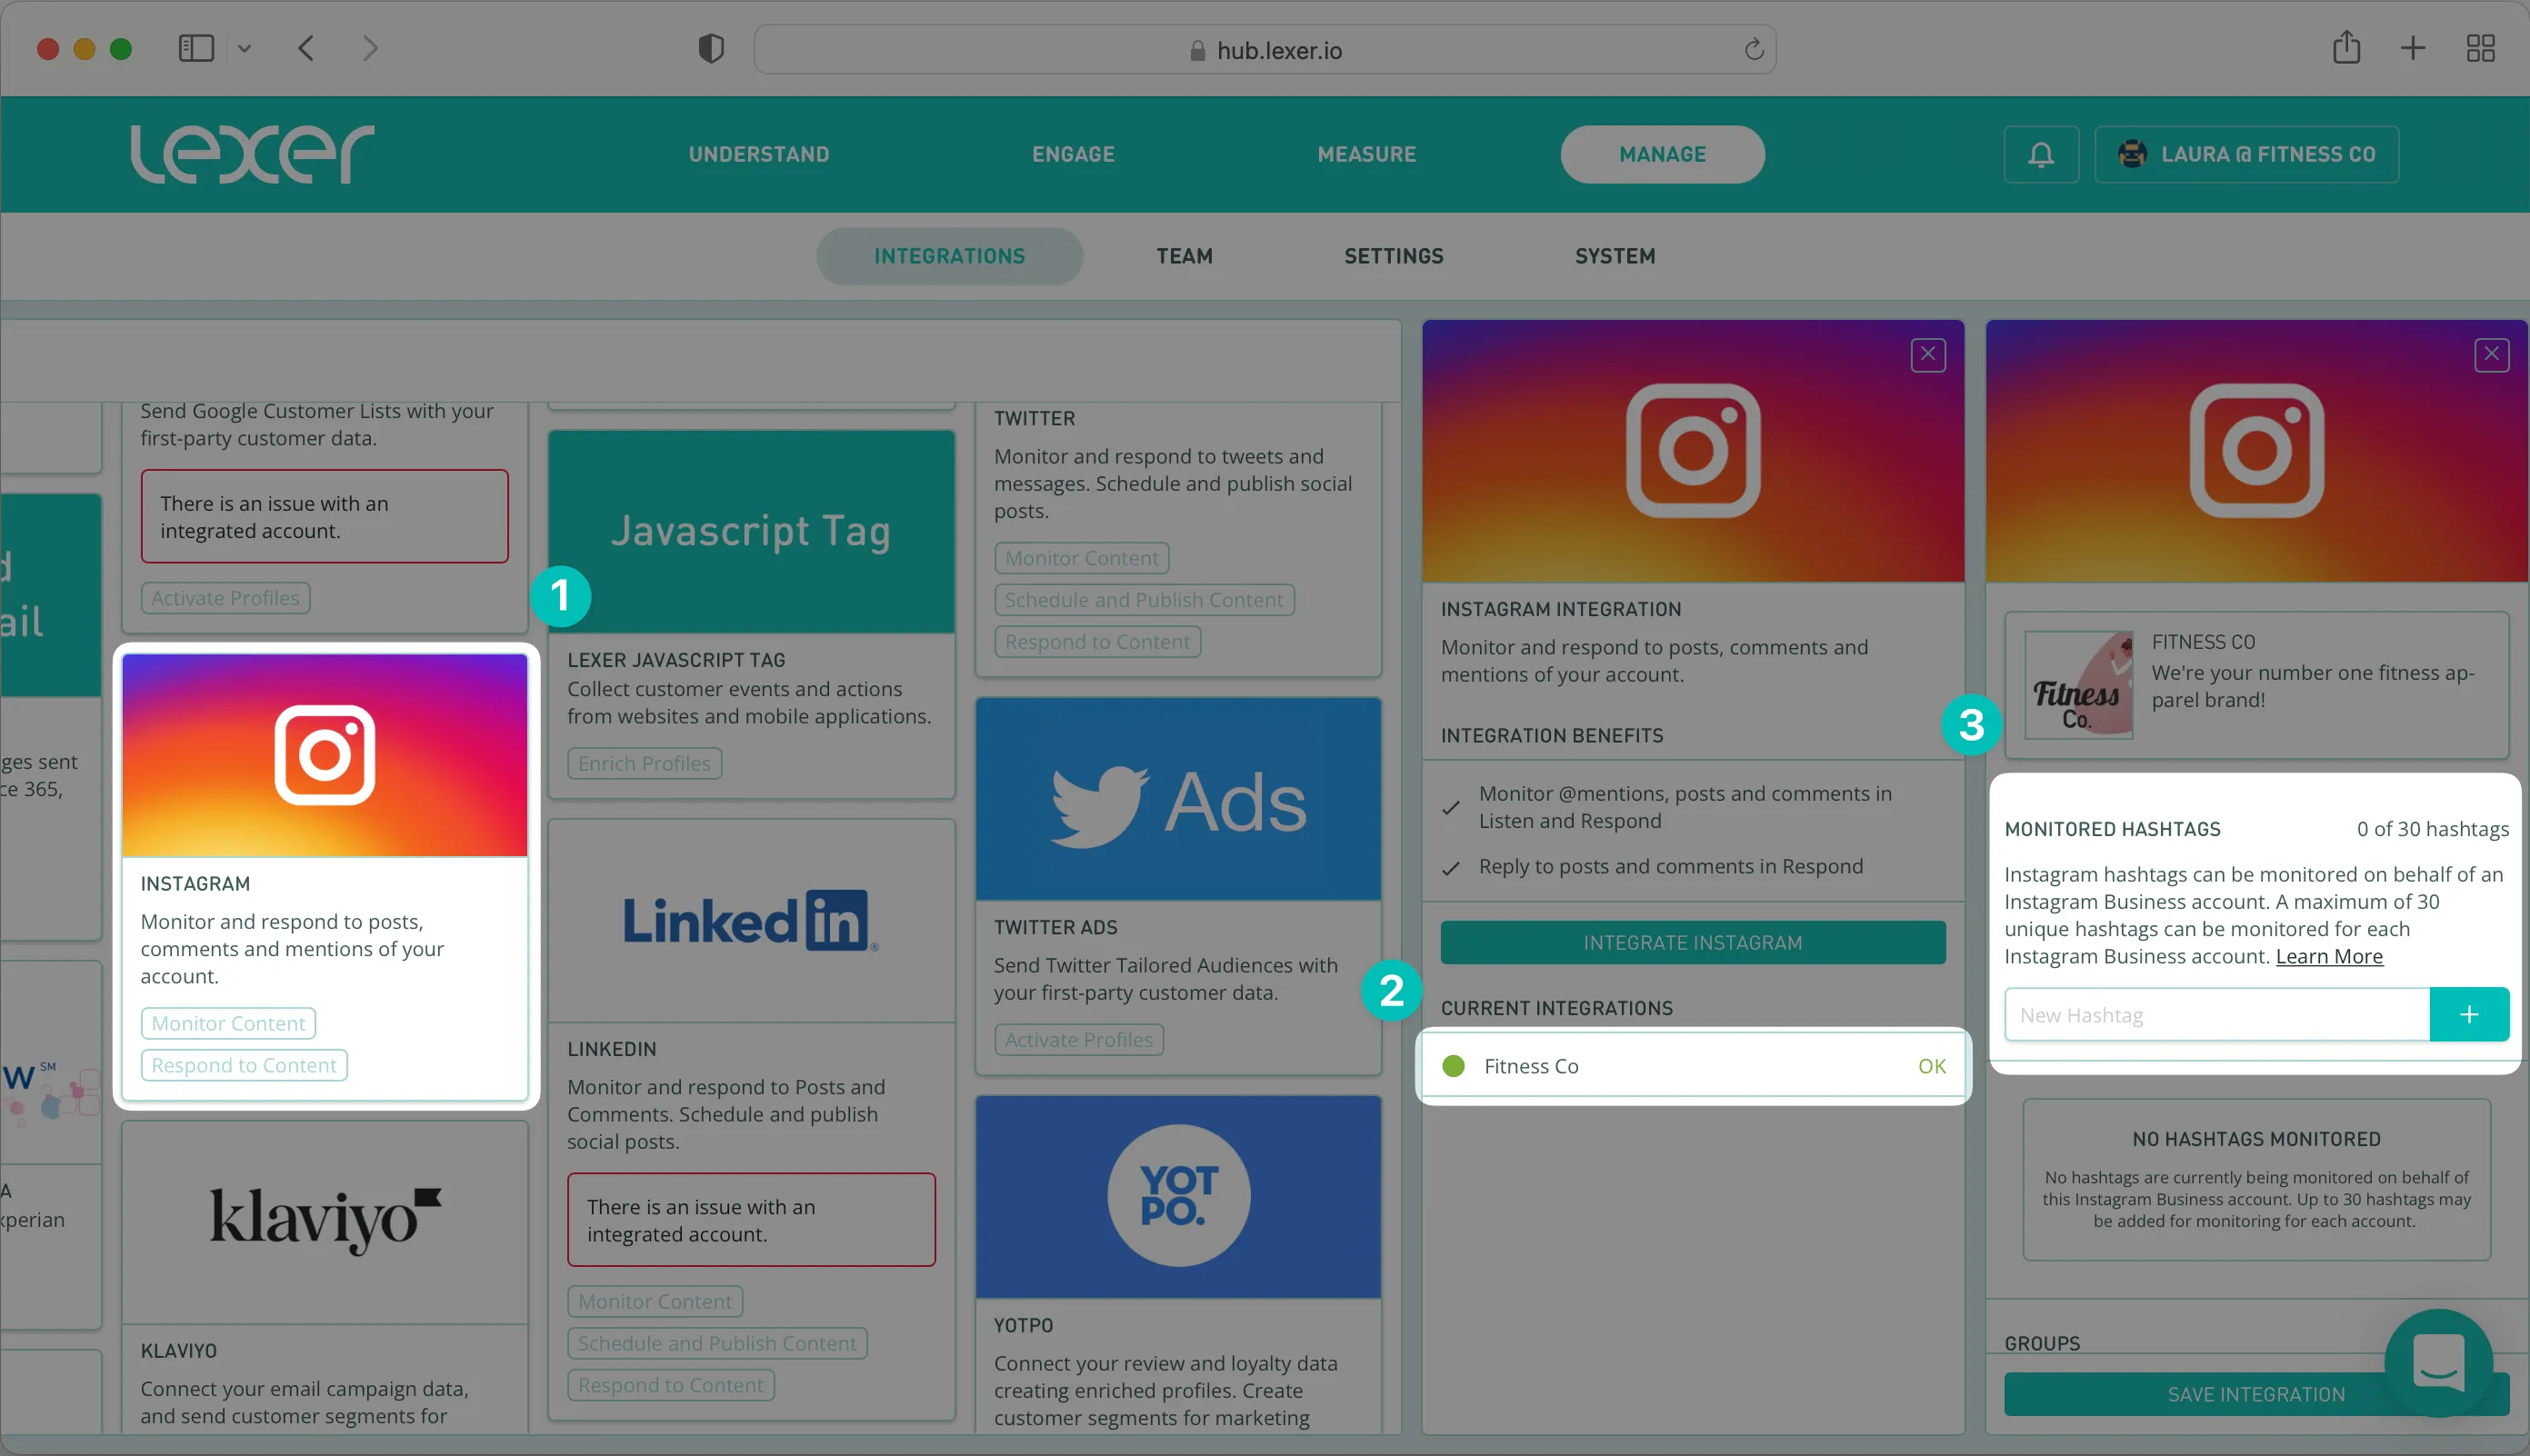Close the Instagram Integration panel

click(x=1928, y=354)
